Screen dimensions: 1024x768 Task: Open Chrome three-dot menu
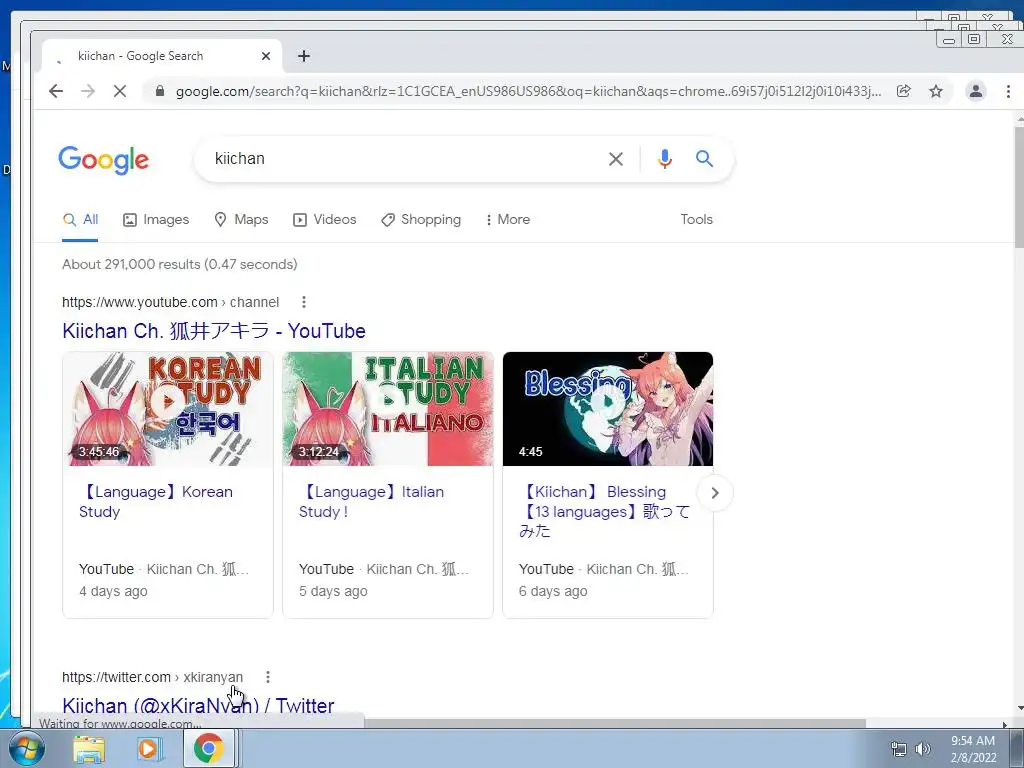point(1008,91)
